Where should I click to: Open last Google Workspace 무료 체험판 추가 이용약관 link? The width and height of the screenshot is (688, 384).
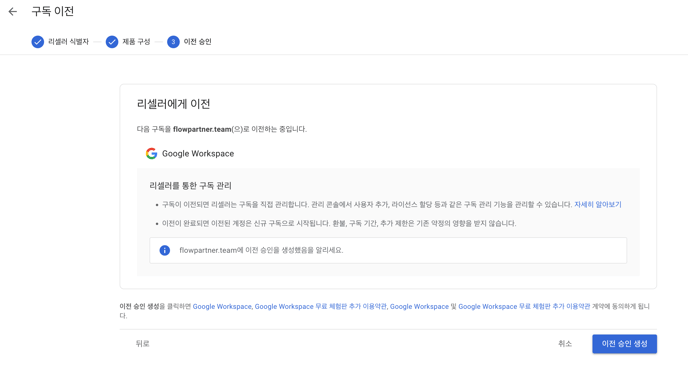[x=524, y=306]
